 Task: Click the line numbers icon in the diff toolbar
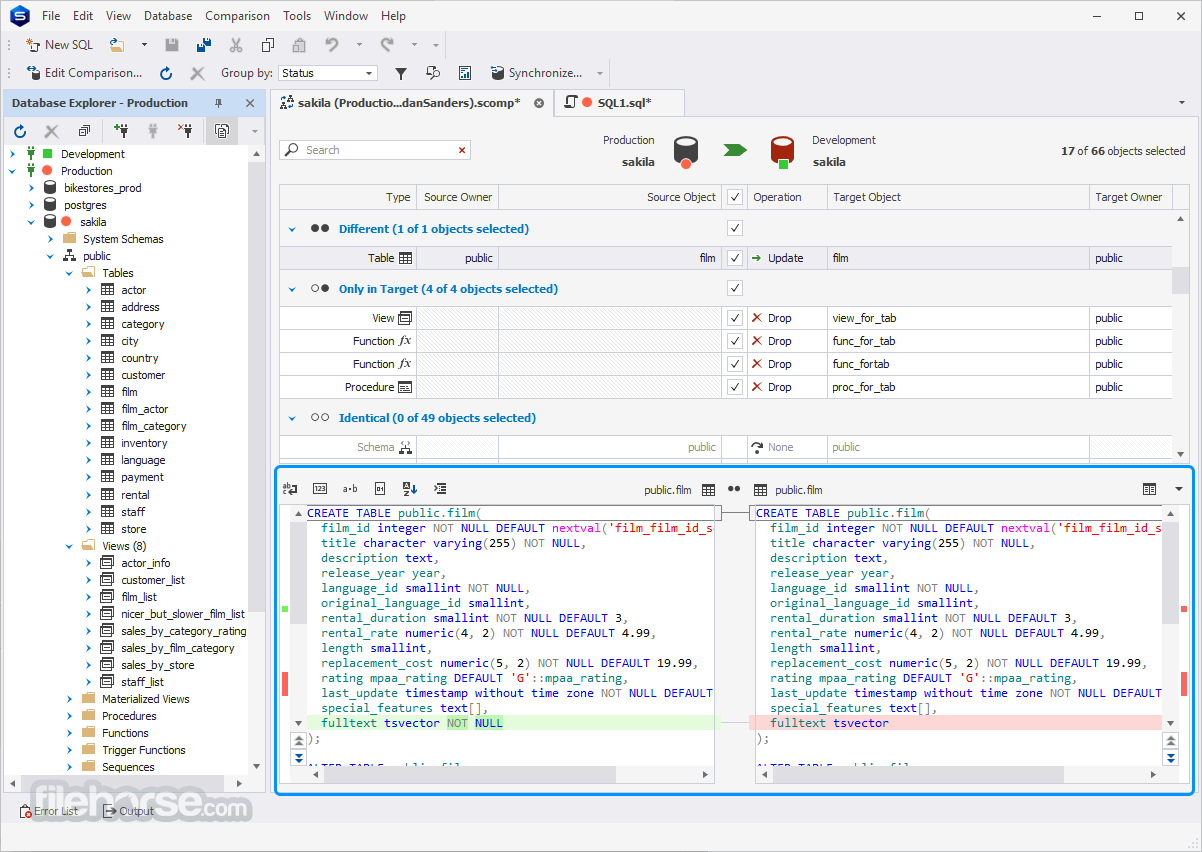320,489
